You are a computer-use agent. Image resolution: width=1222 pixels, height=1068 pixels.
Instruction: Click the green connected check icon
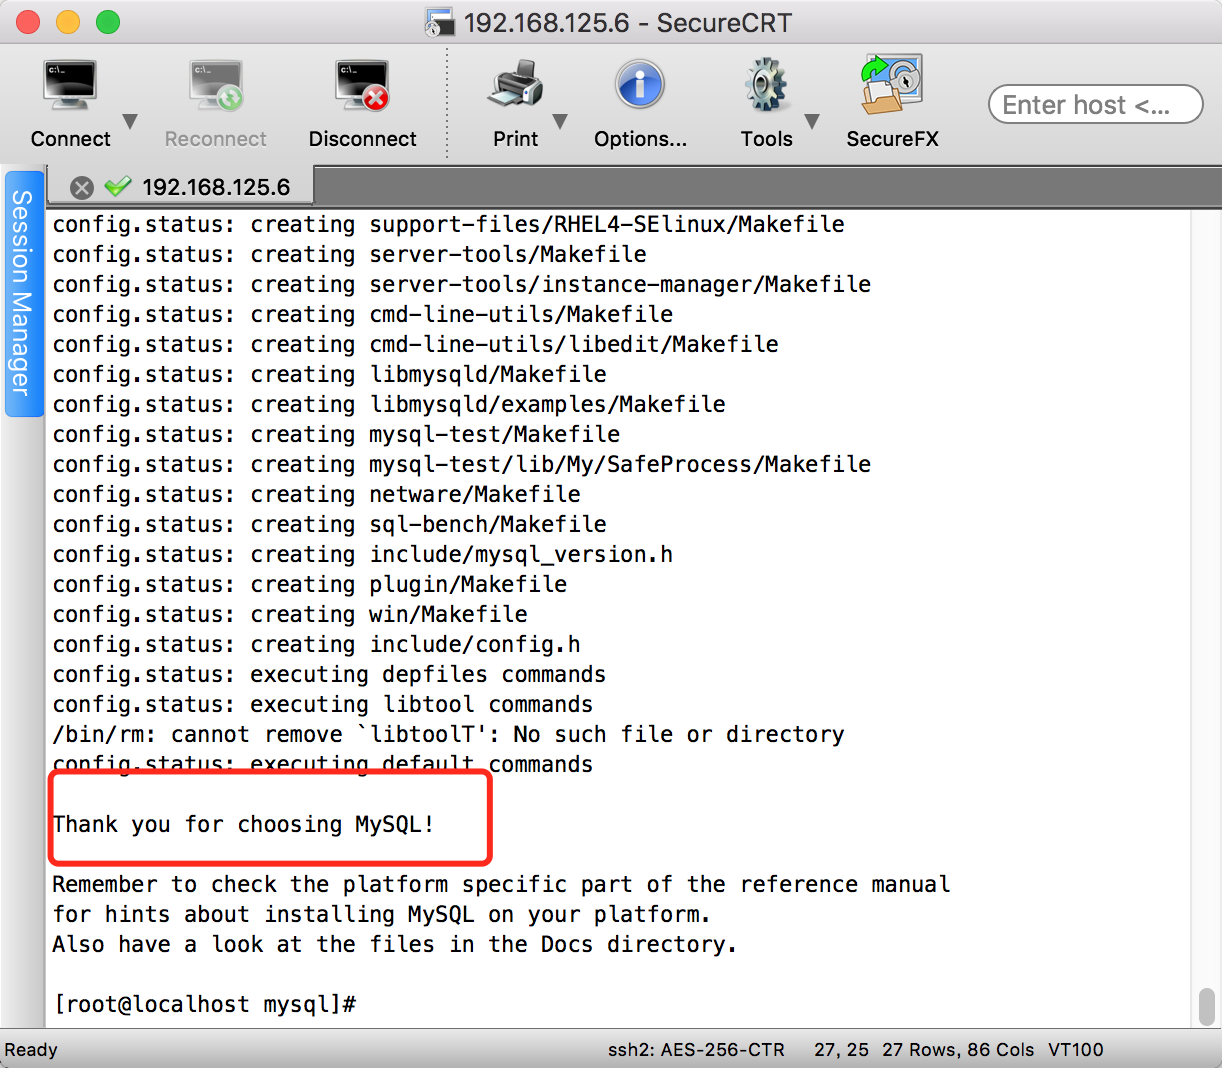point(118,186)
